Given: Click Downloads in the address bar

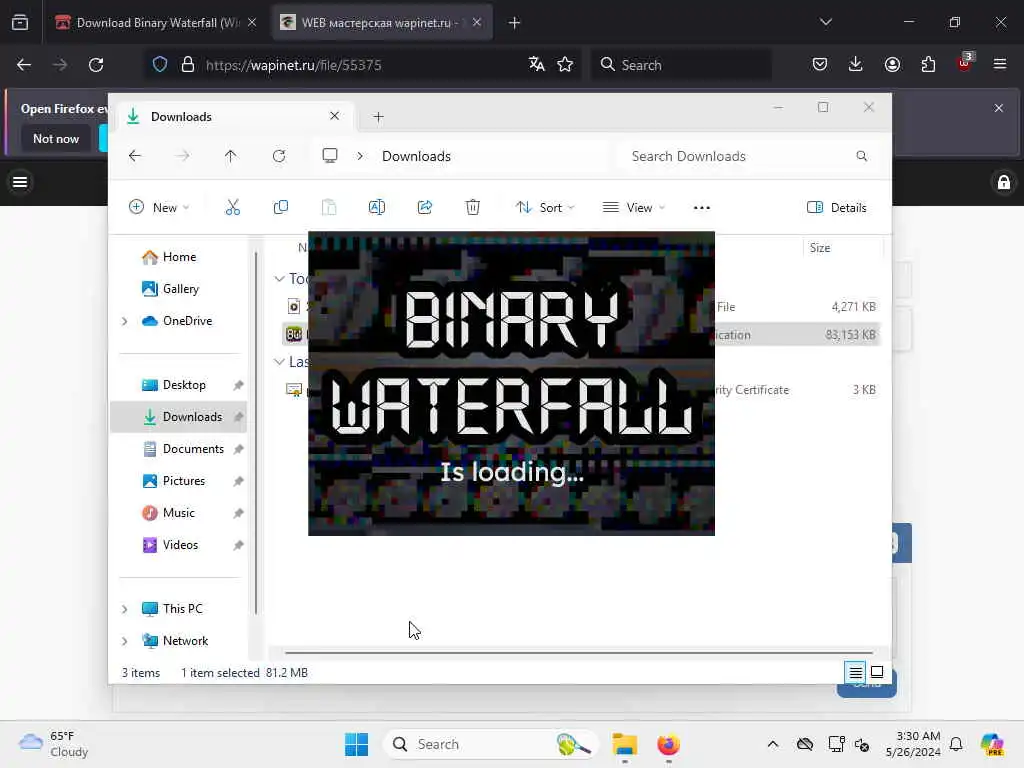Looking at the screenshot, I should click(x=416, y=156).
